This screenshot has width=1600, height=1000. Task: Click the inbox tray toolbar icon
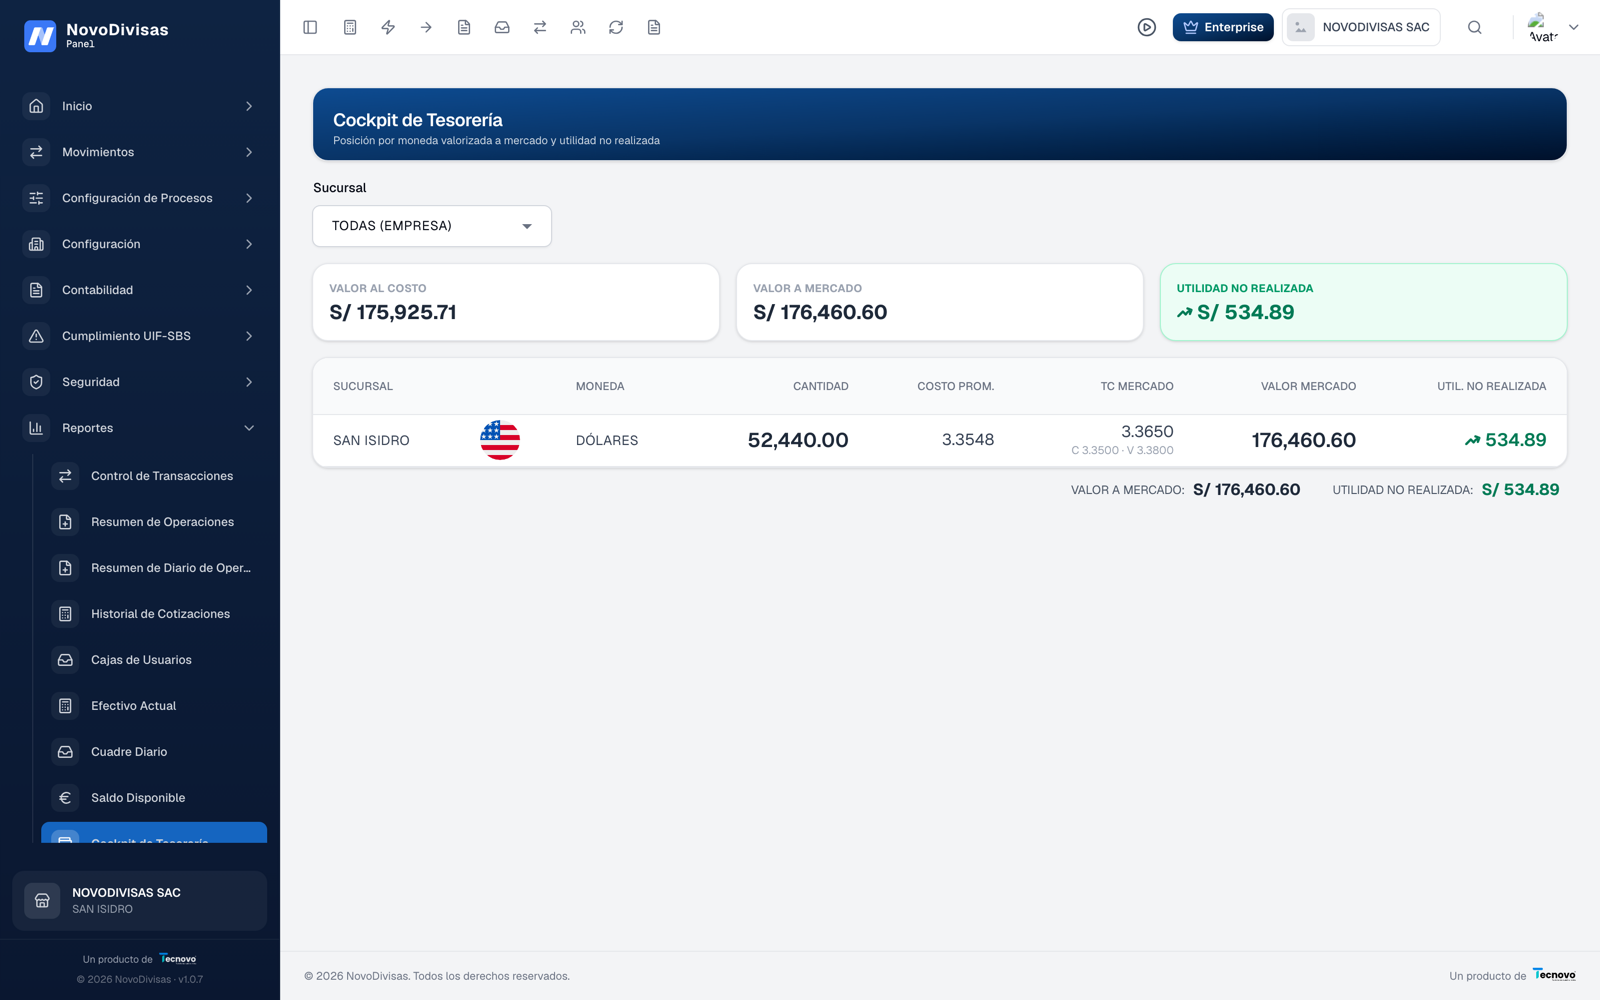click(x=502, y=27)
